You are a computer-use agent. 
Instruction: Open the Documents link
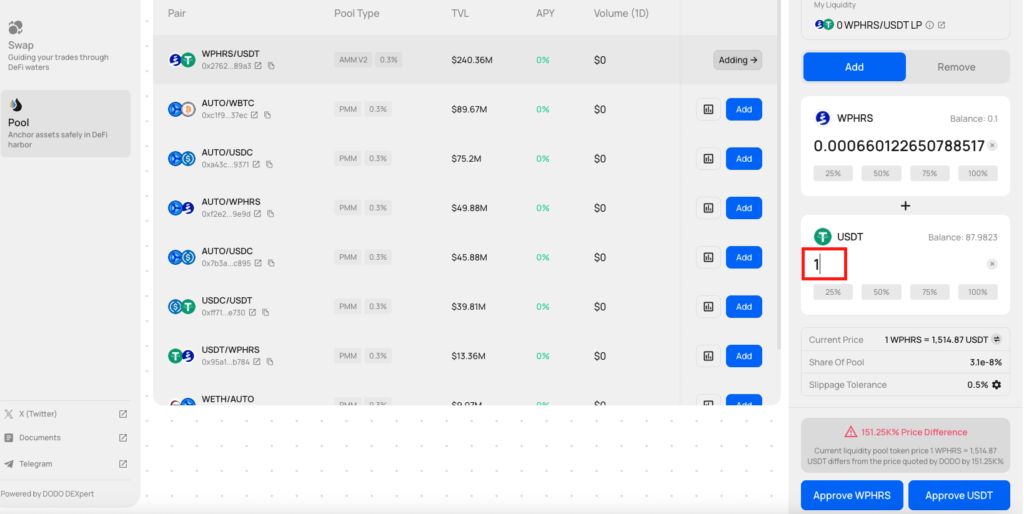tap(40, 438)
